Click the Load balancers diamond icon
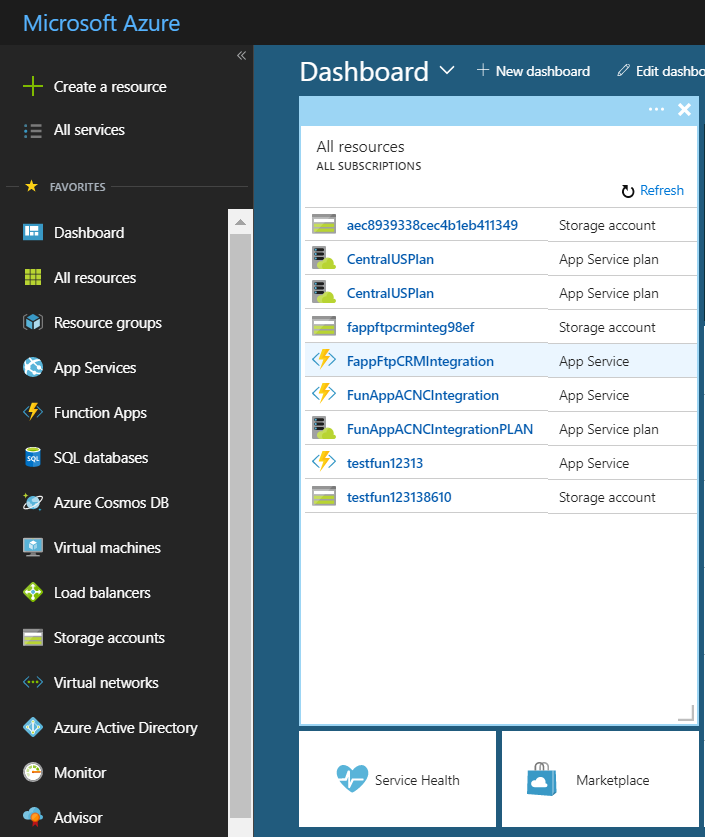705x837 pixels. [33, 592]
